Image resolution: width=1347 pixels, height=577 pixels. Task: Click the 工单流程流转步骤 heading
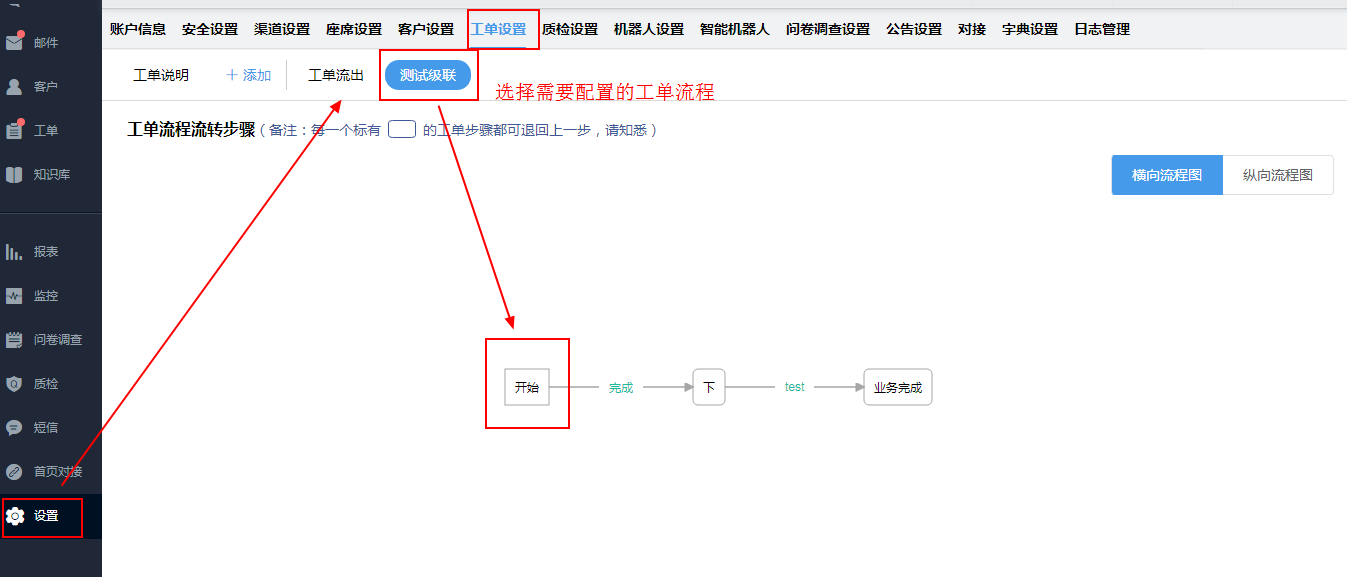click(192, 130)
